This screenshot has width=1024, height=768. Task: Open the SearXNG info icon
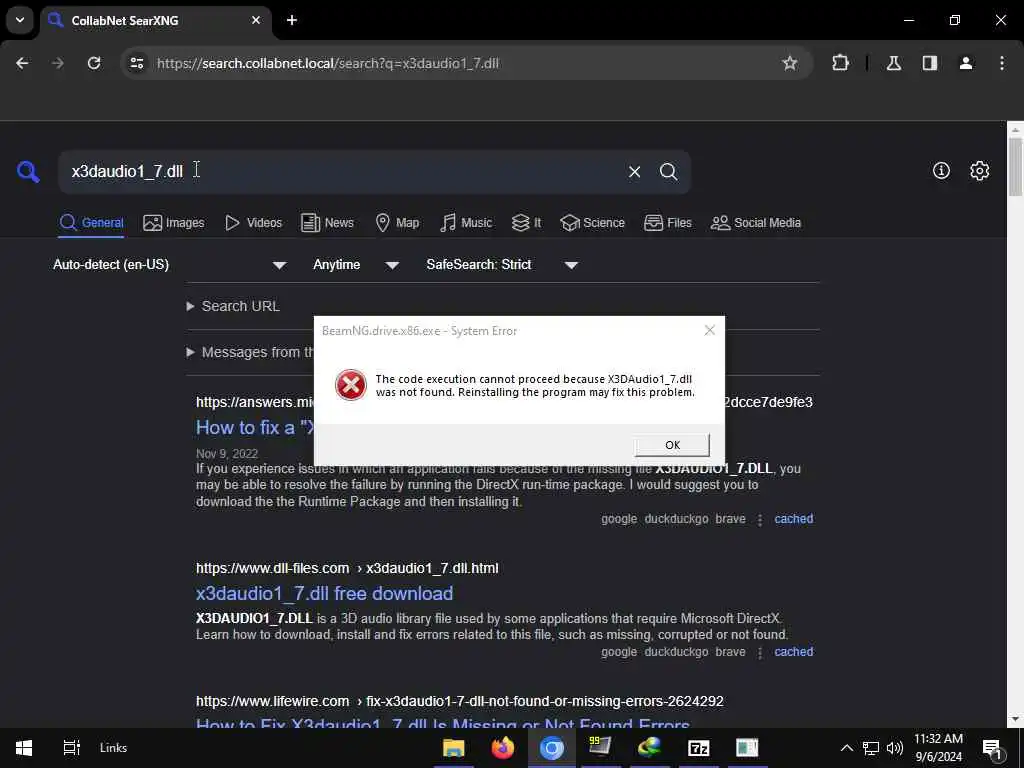coord(941,170)
